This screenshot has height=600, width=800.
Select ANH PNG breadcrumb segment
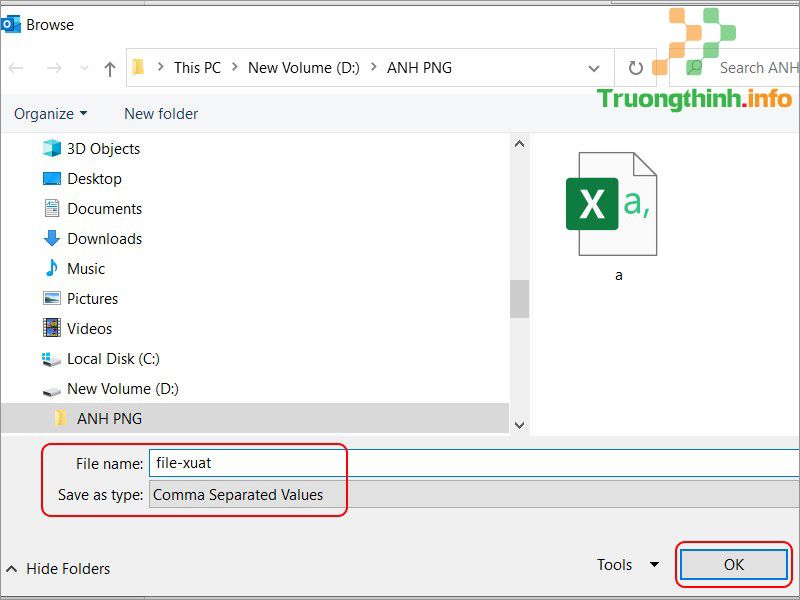419,68
